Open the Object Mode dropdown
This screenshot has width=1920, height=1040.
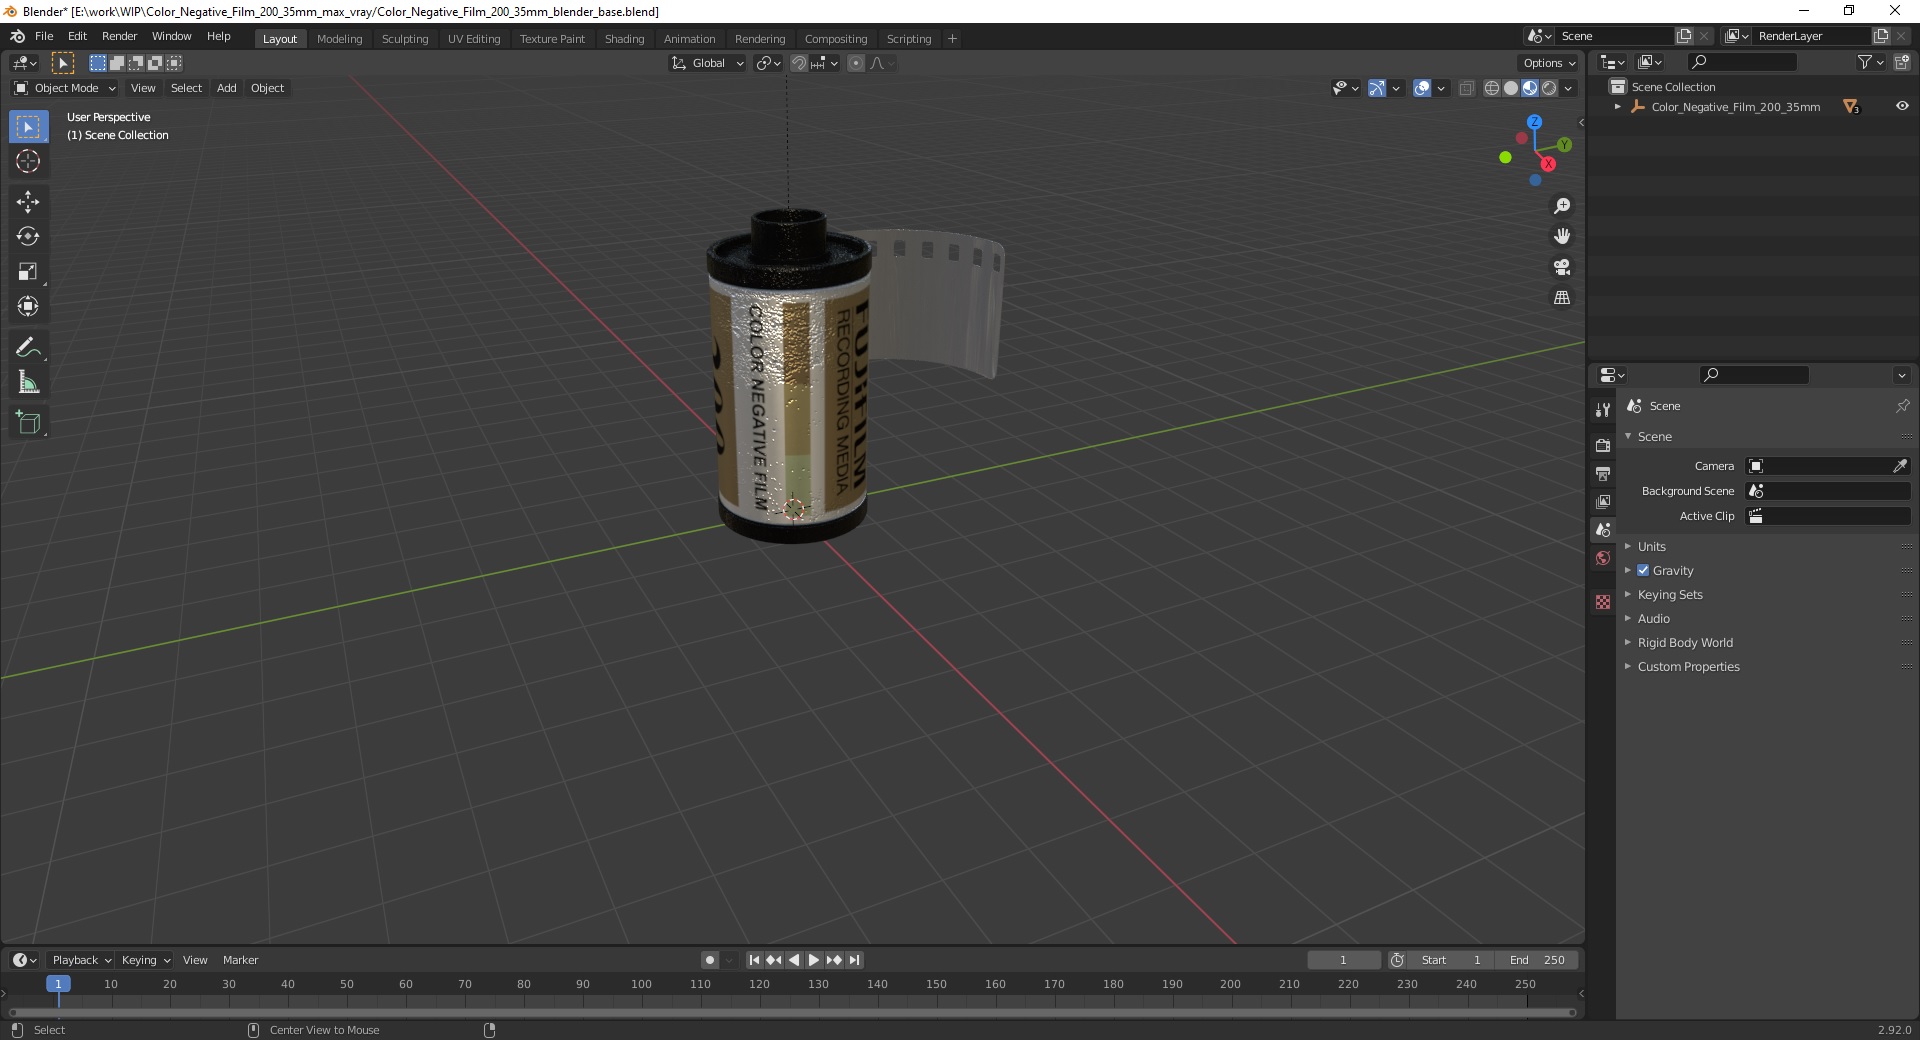(x=64, y=88)
